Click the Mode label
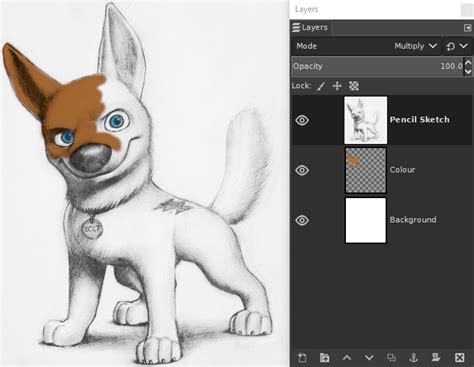 click(306, 46)
